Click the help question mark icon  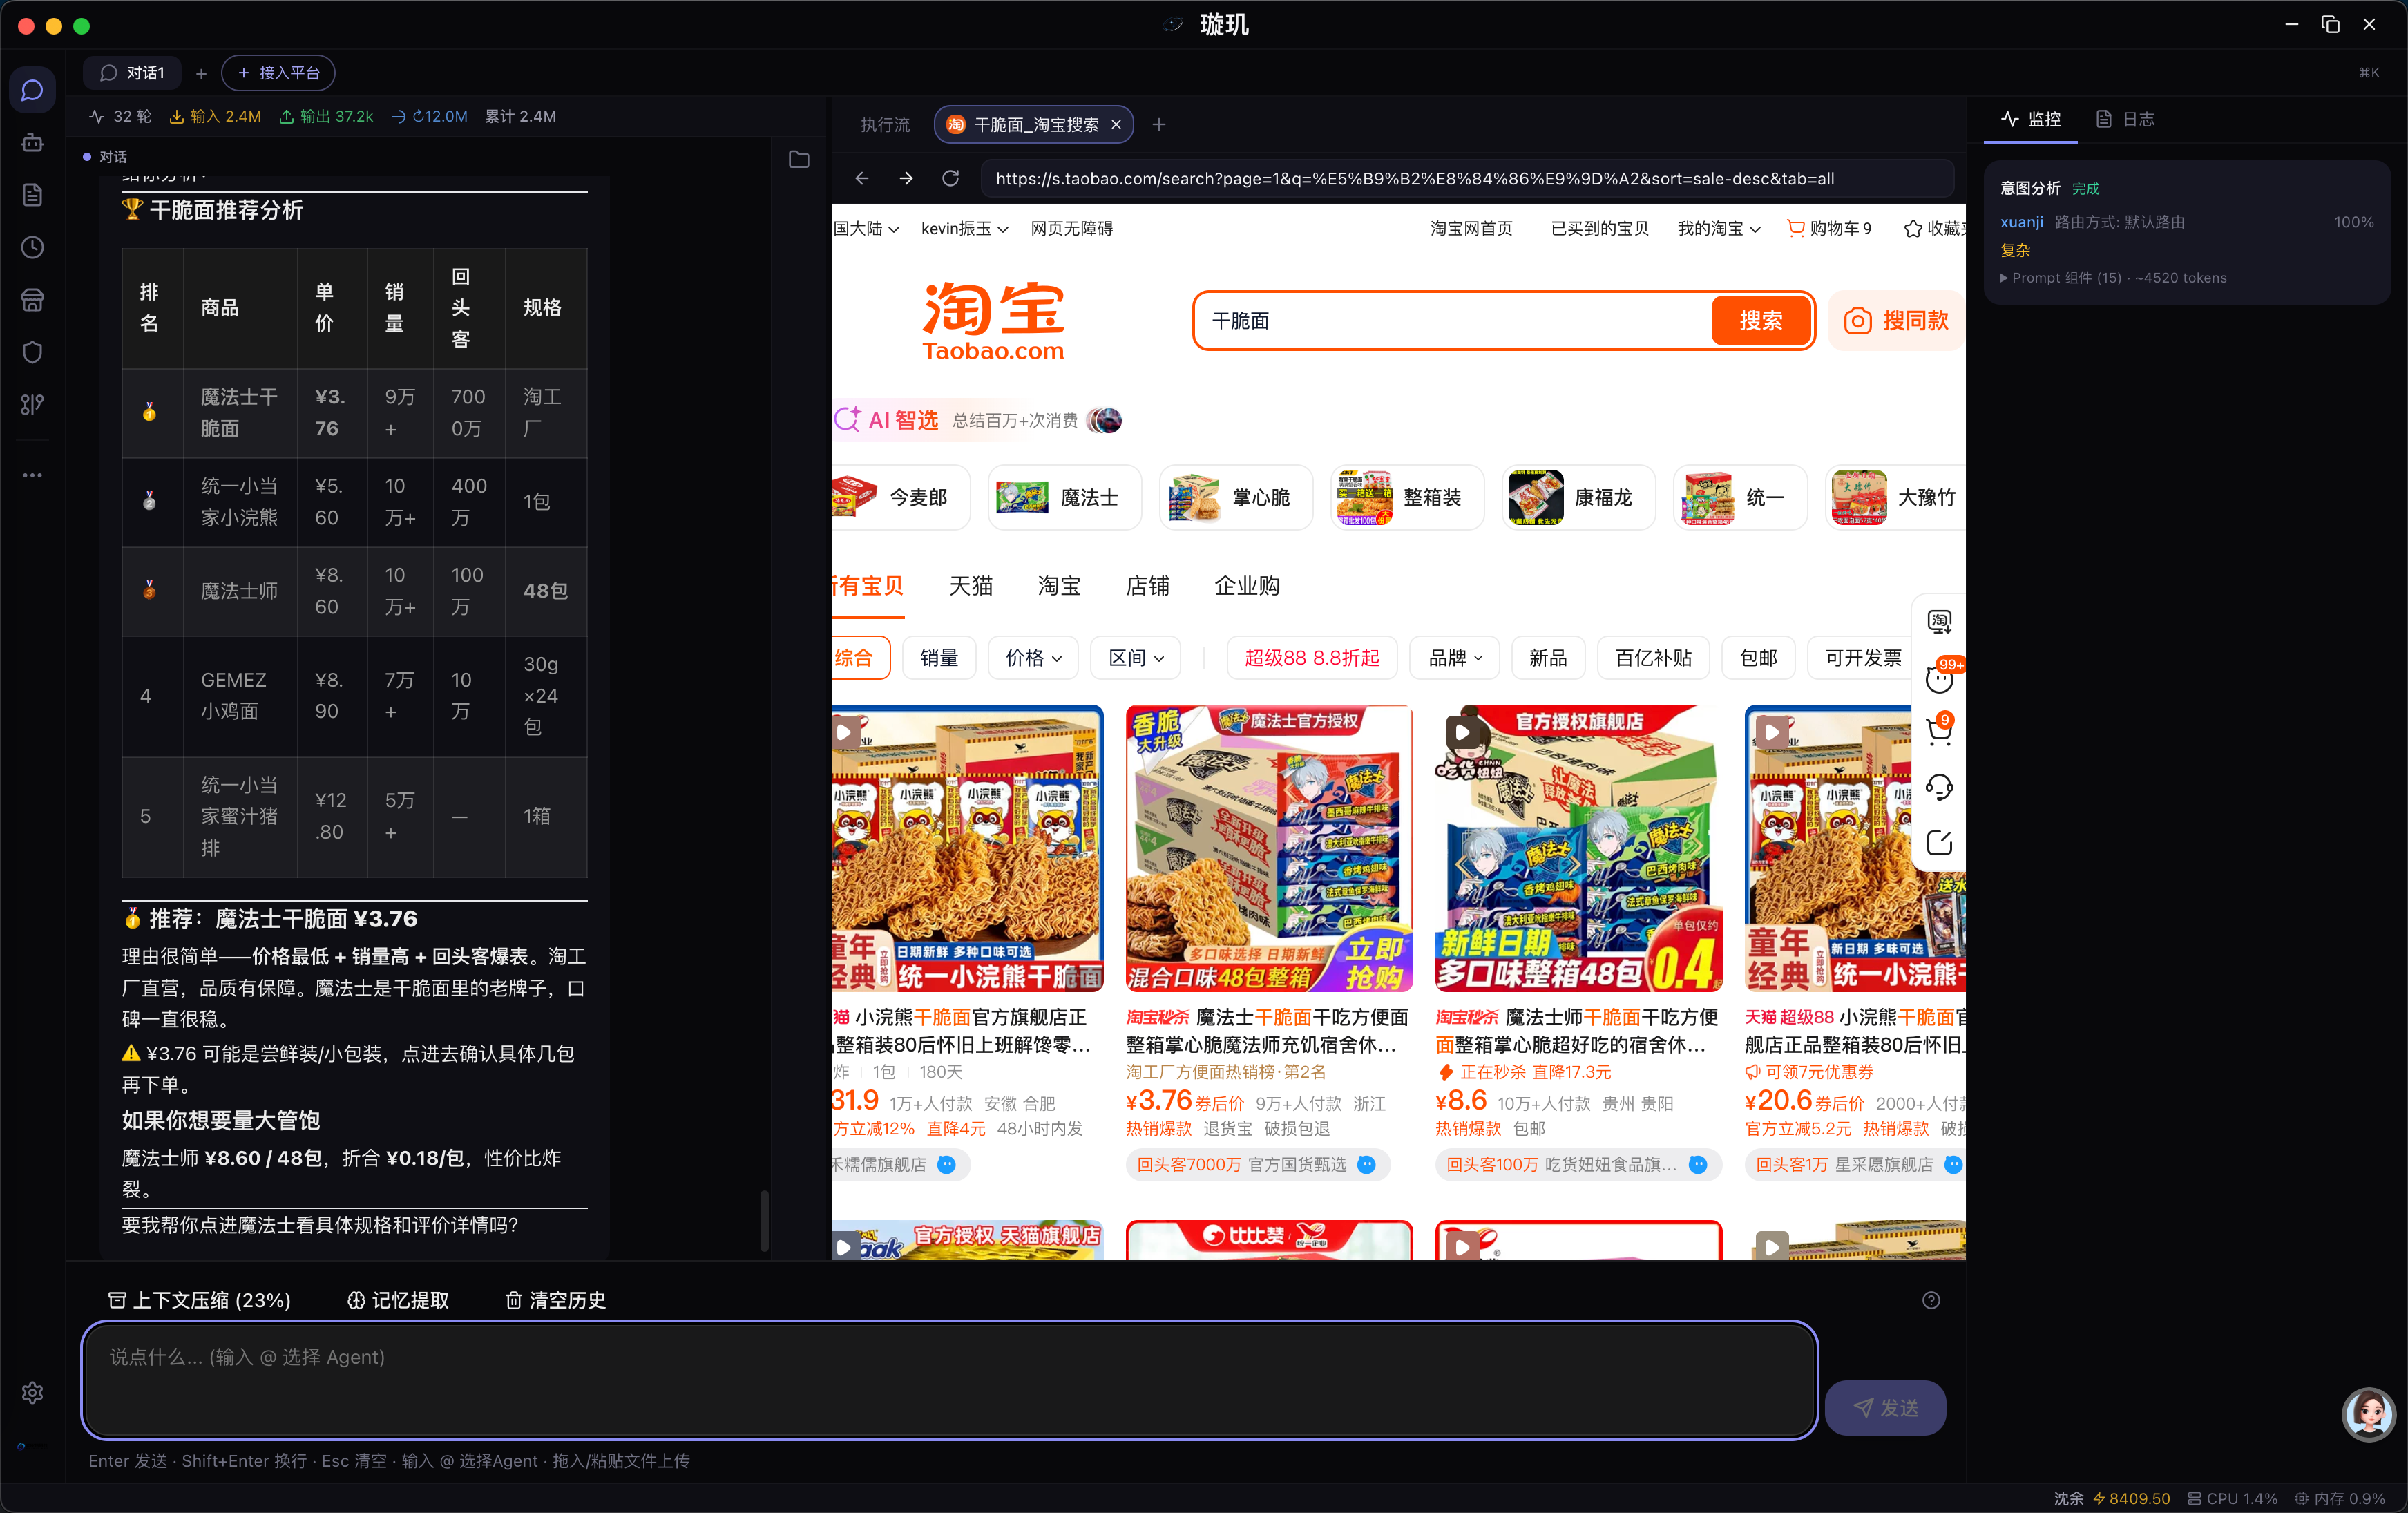tap(1931, 1300)
